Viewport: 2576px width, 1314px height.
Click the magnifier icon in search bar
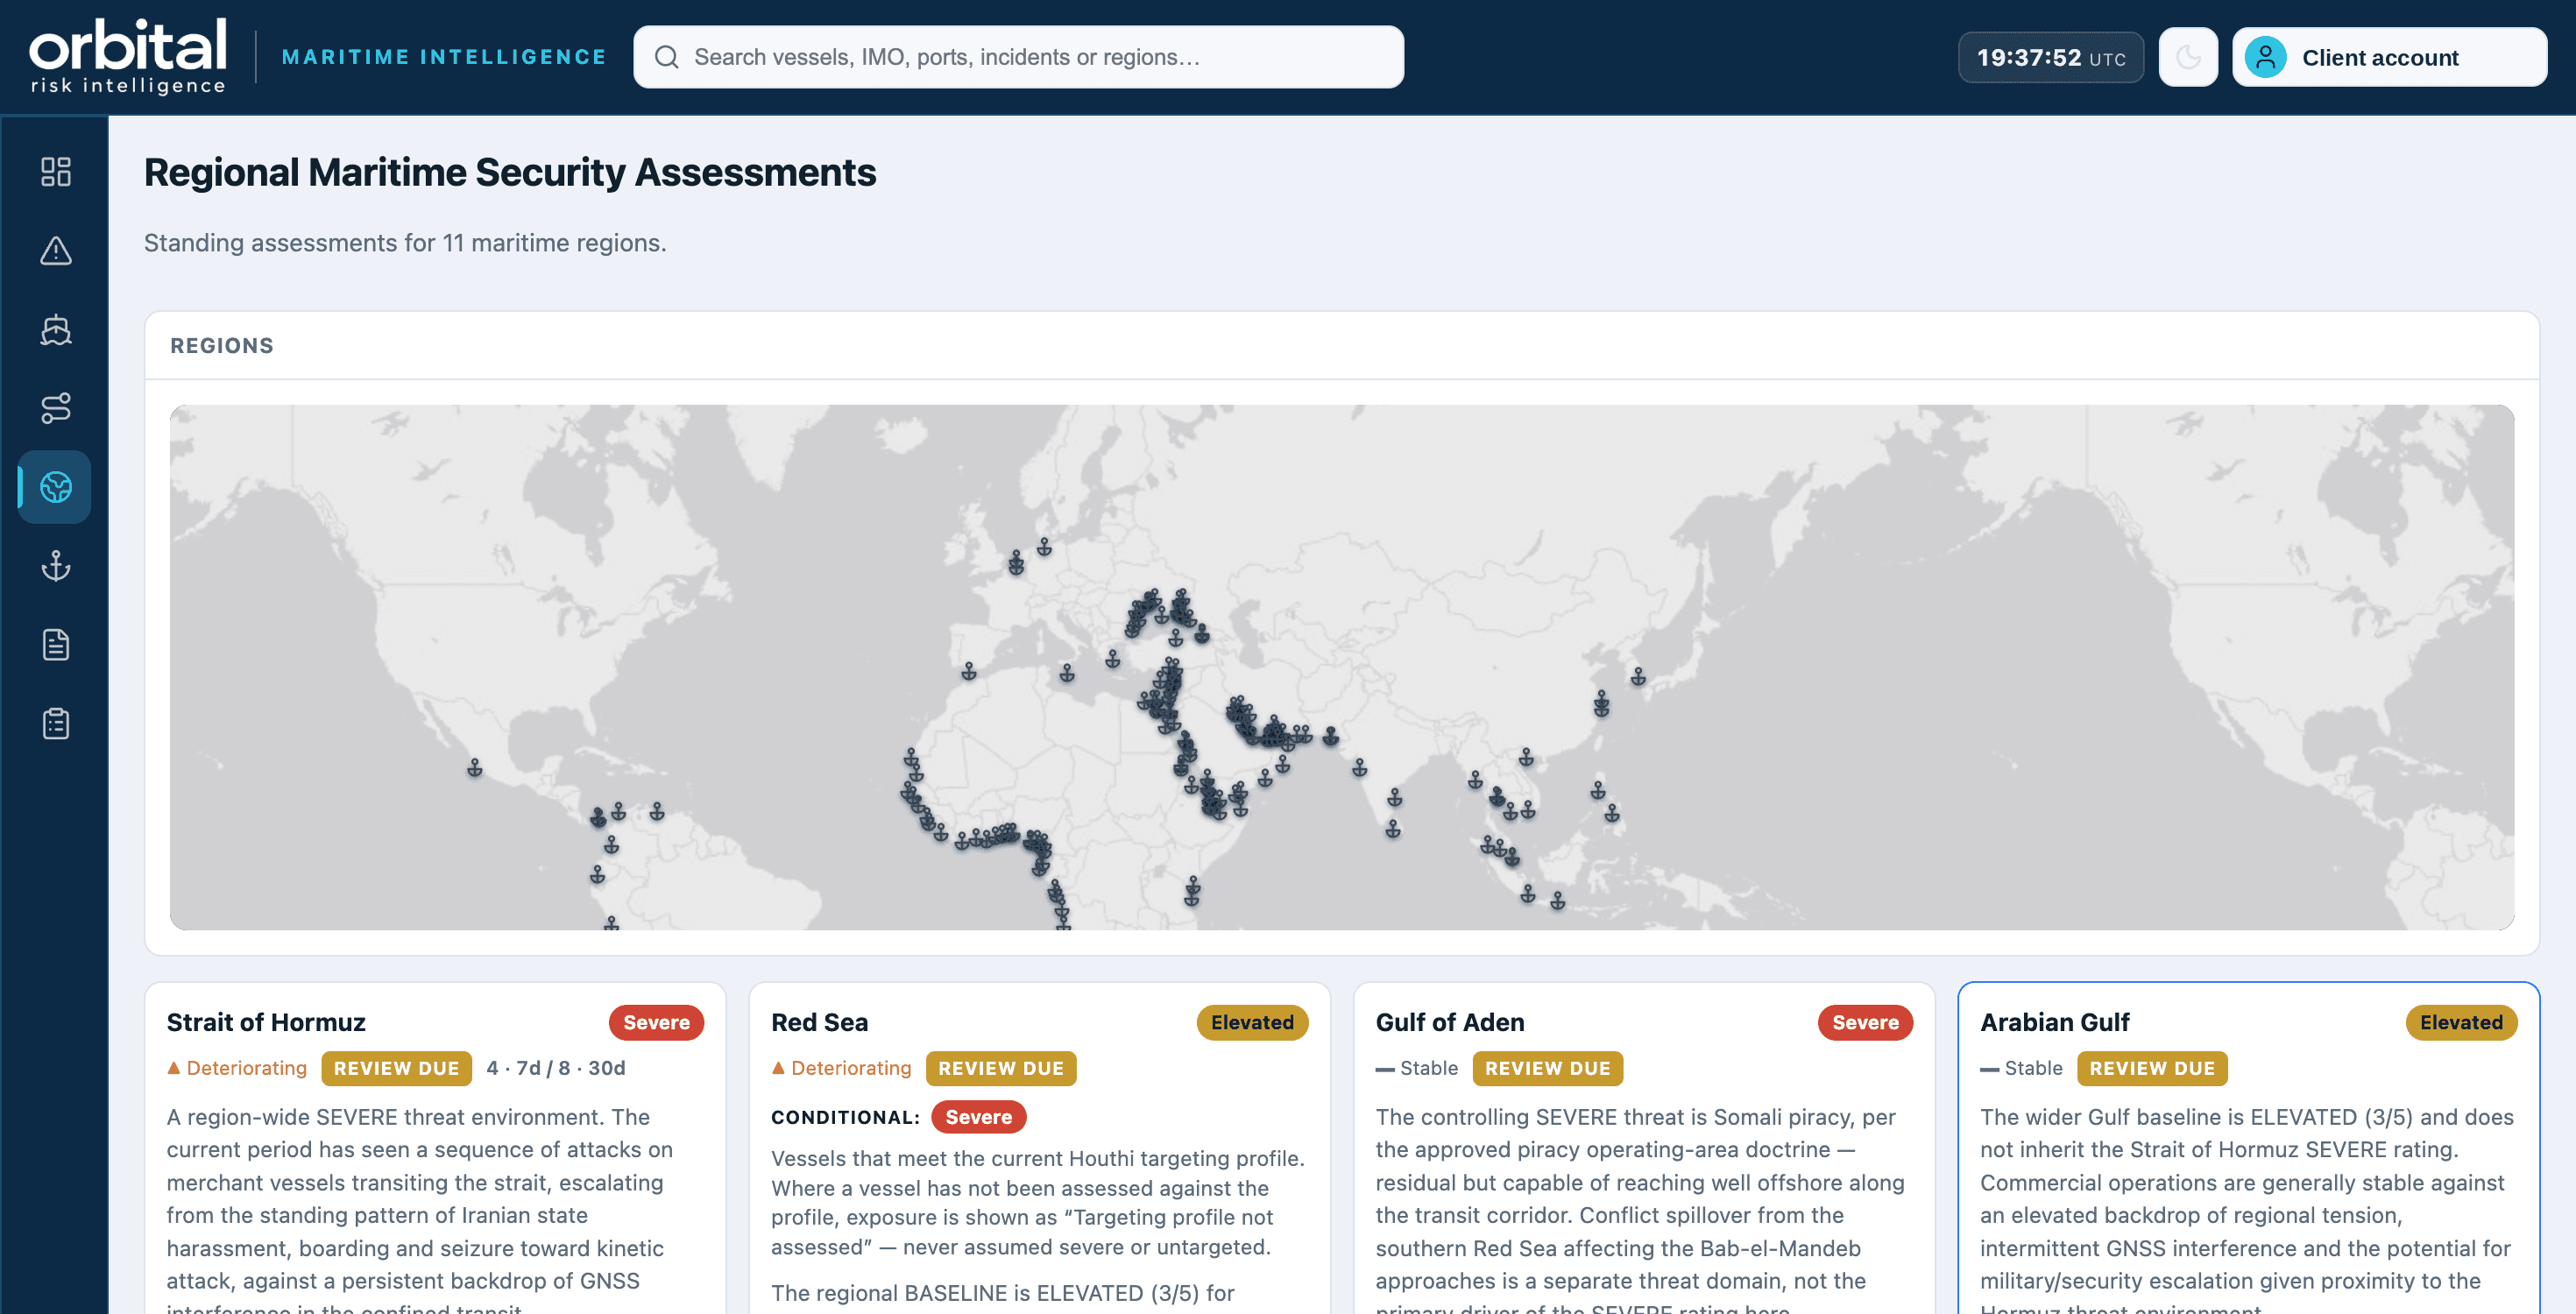pyautogui.click(x=667, y=57)
